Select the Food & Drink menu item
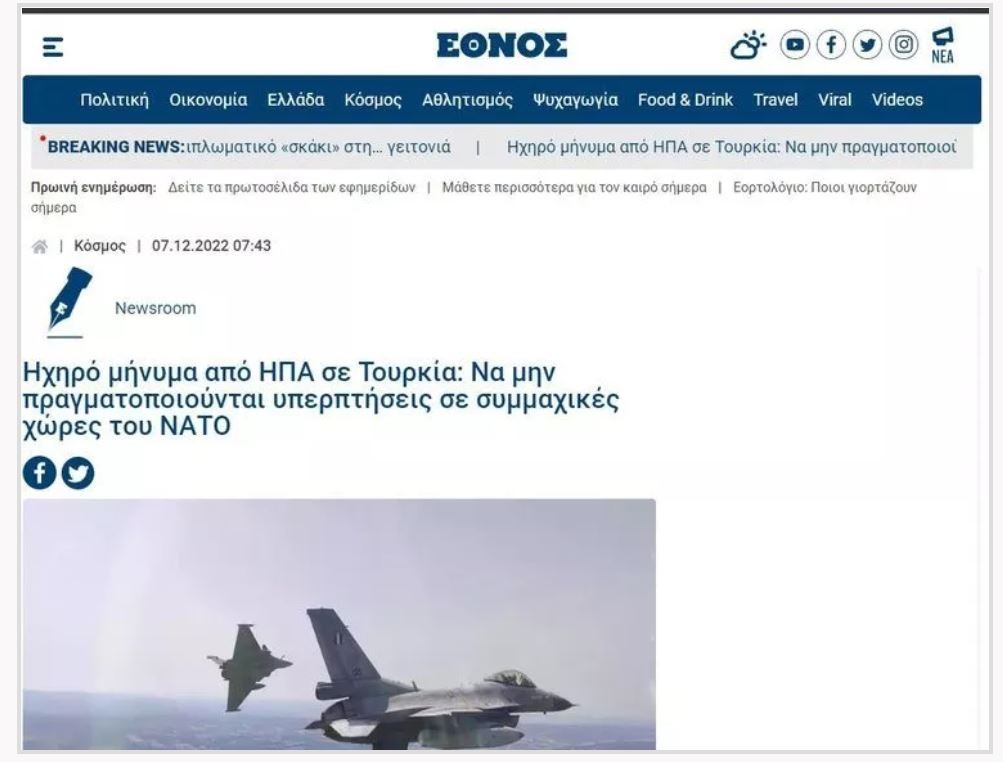 [x=685, y=100]
